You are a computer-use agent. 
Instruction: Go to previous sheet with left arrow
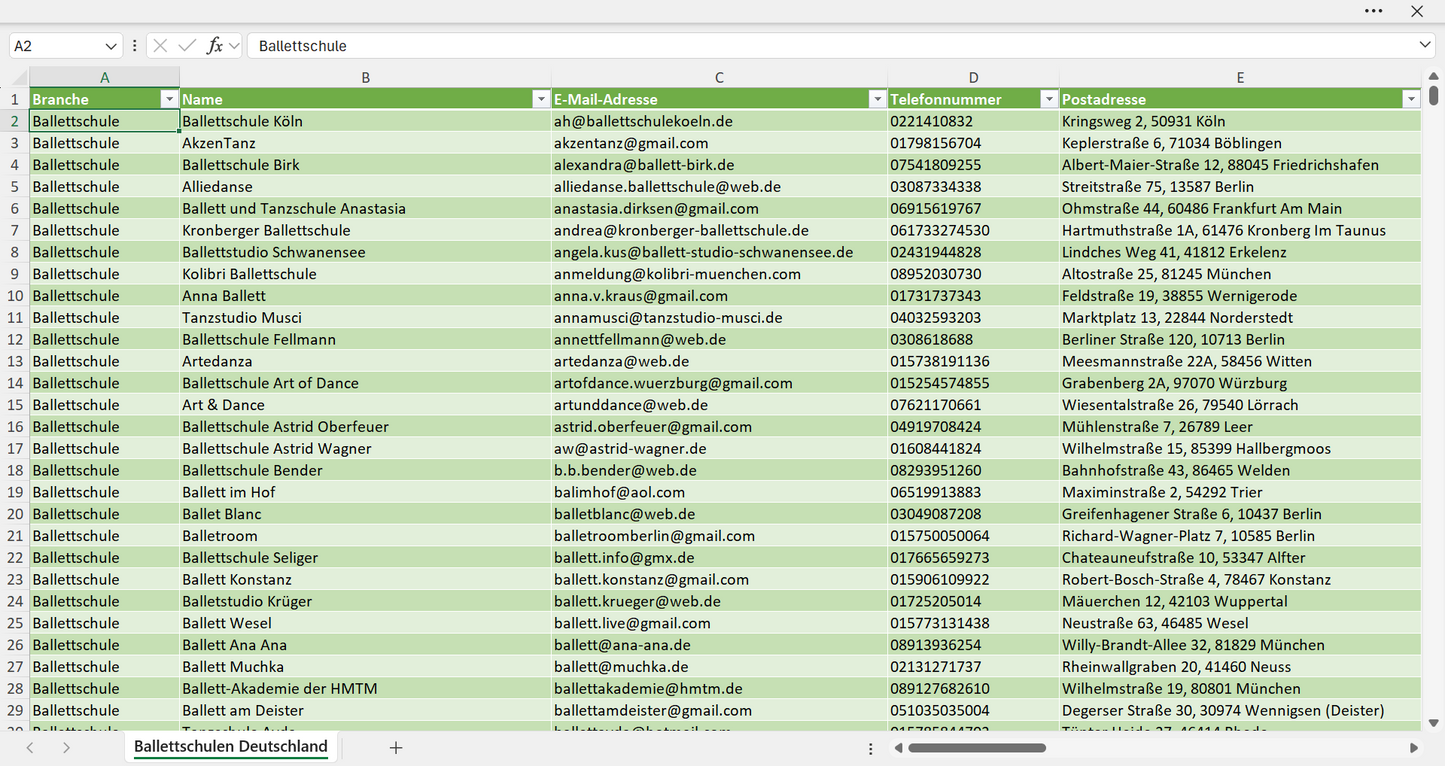pyautogui.click(x=30, y=748)
